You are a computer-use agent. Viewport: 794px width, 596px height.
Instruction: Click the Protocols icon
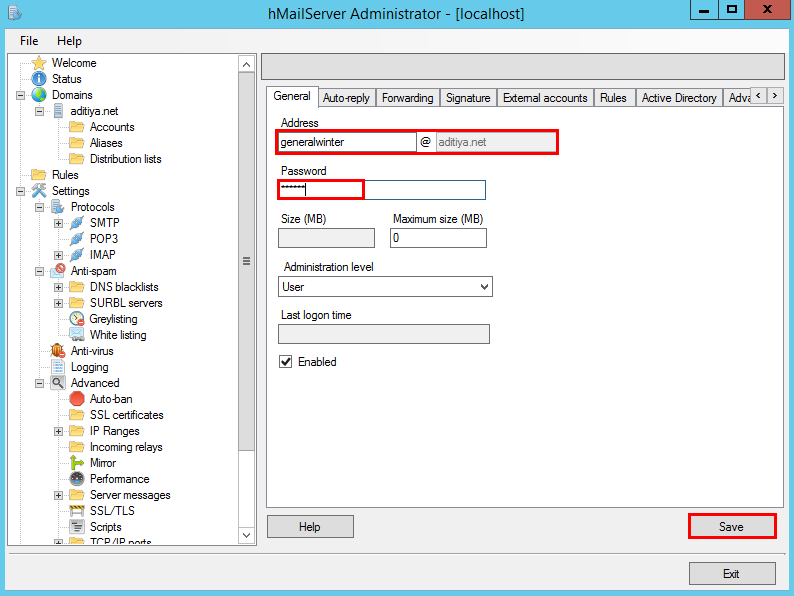pos(58,207)
